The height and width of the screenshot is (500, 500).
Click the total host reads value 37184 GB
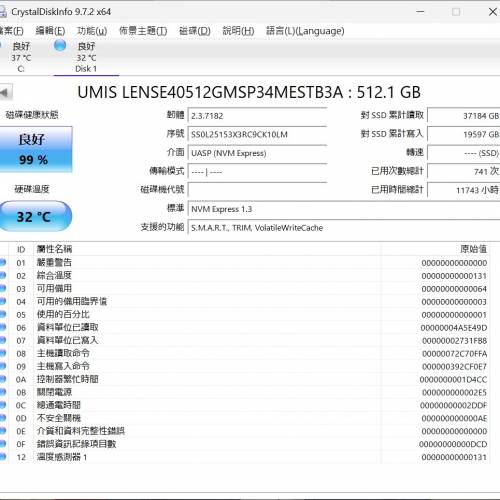[x=464, y=116]
